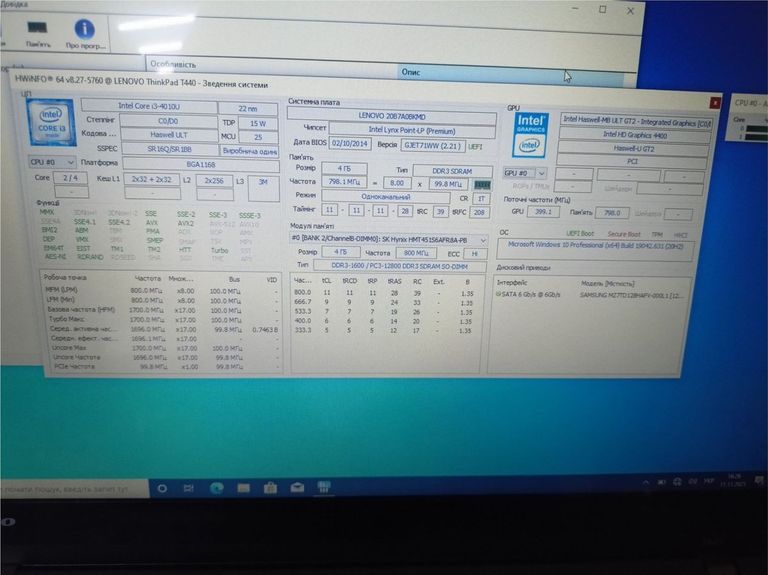
Task: Click the DDR3-1600 / PC3-12800 module type field
Action: [400, 266]
